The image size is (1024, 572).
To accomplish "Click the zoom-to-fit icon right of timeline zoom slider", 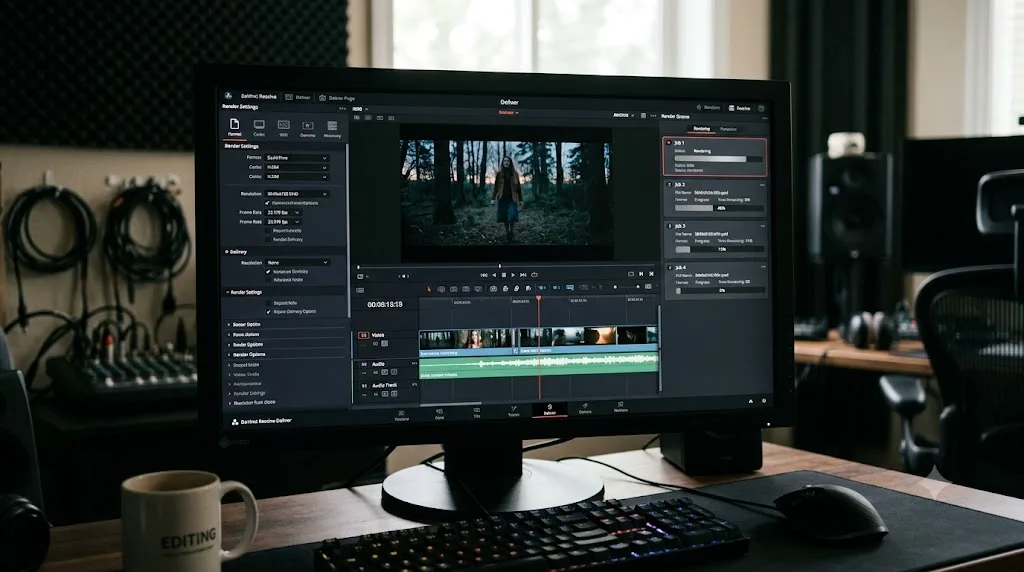I will 648,287.
